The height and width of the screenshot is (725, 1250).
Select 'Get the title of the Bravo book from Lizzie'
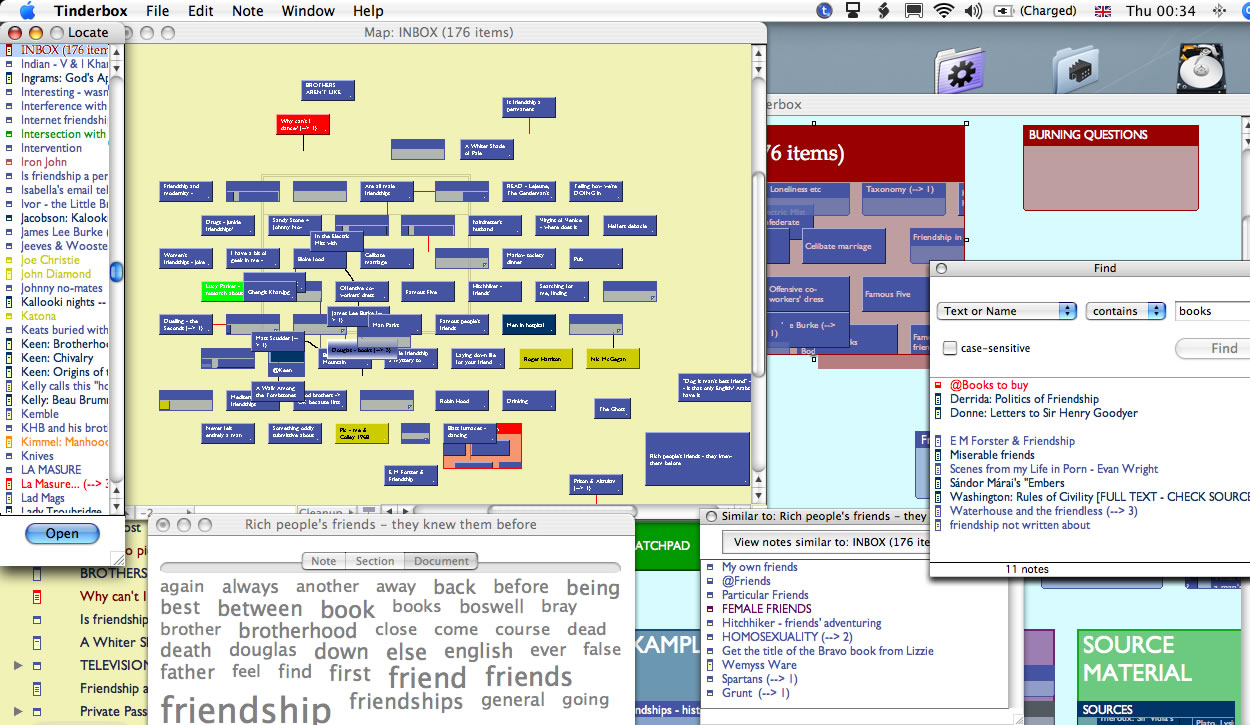828,651
